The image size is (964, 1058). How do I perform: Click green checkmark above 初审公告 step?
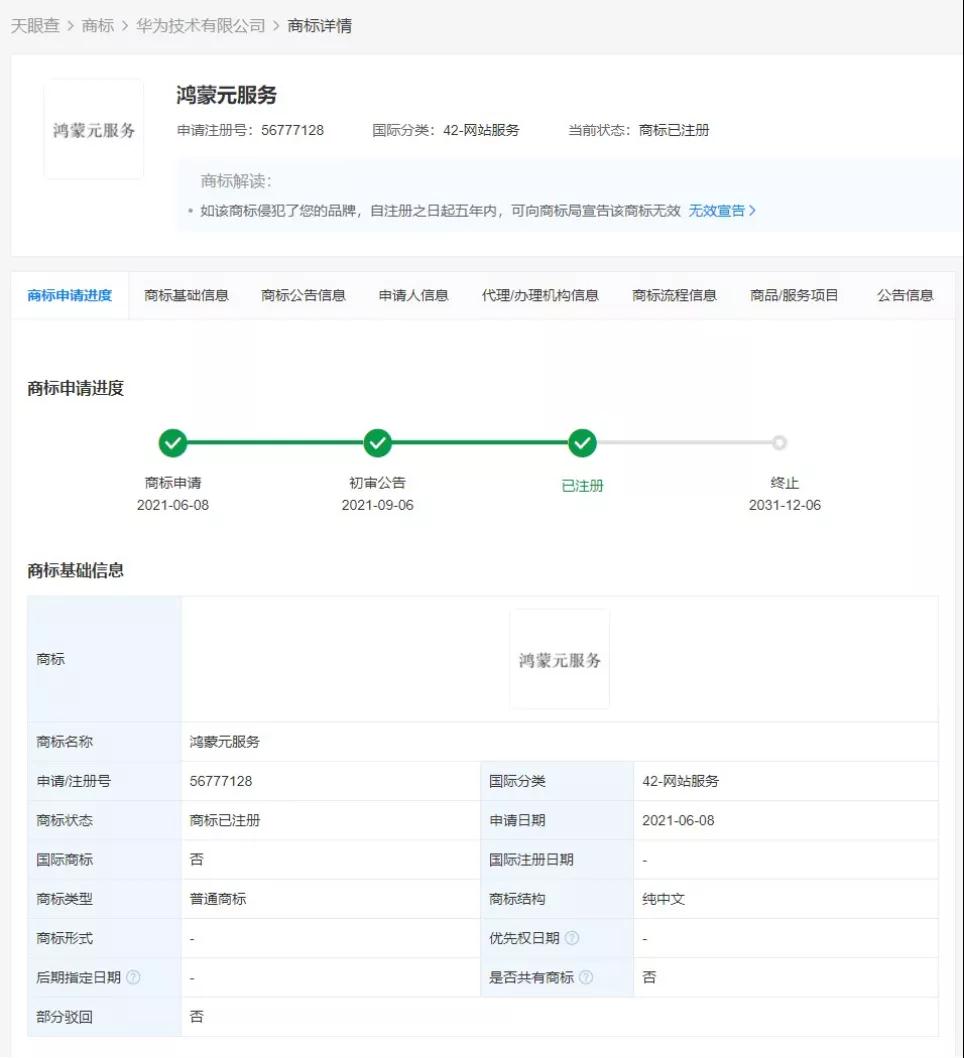377,443
